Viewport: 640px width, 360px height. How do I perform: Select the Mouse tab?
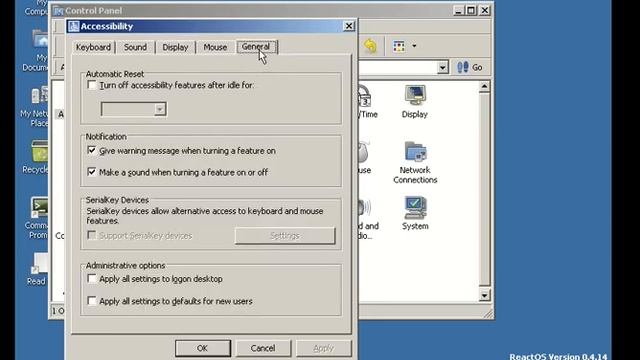(215, 47)
